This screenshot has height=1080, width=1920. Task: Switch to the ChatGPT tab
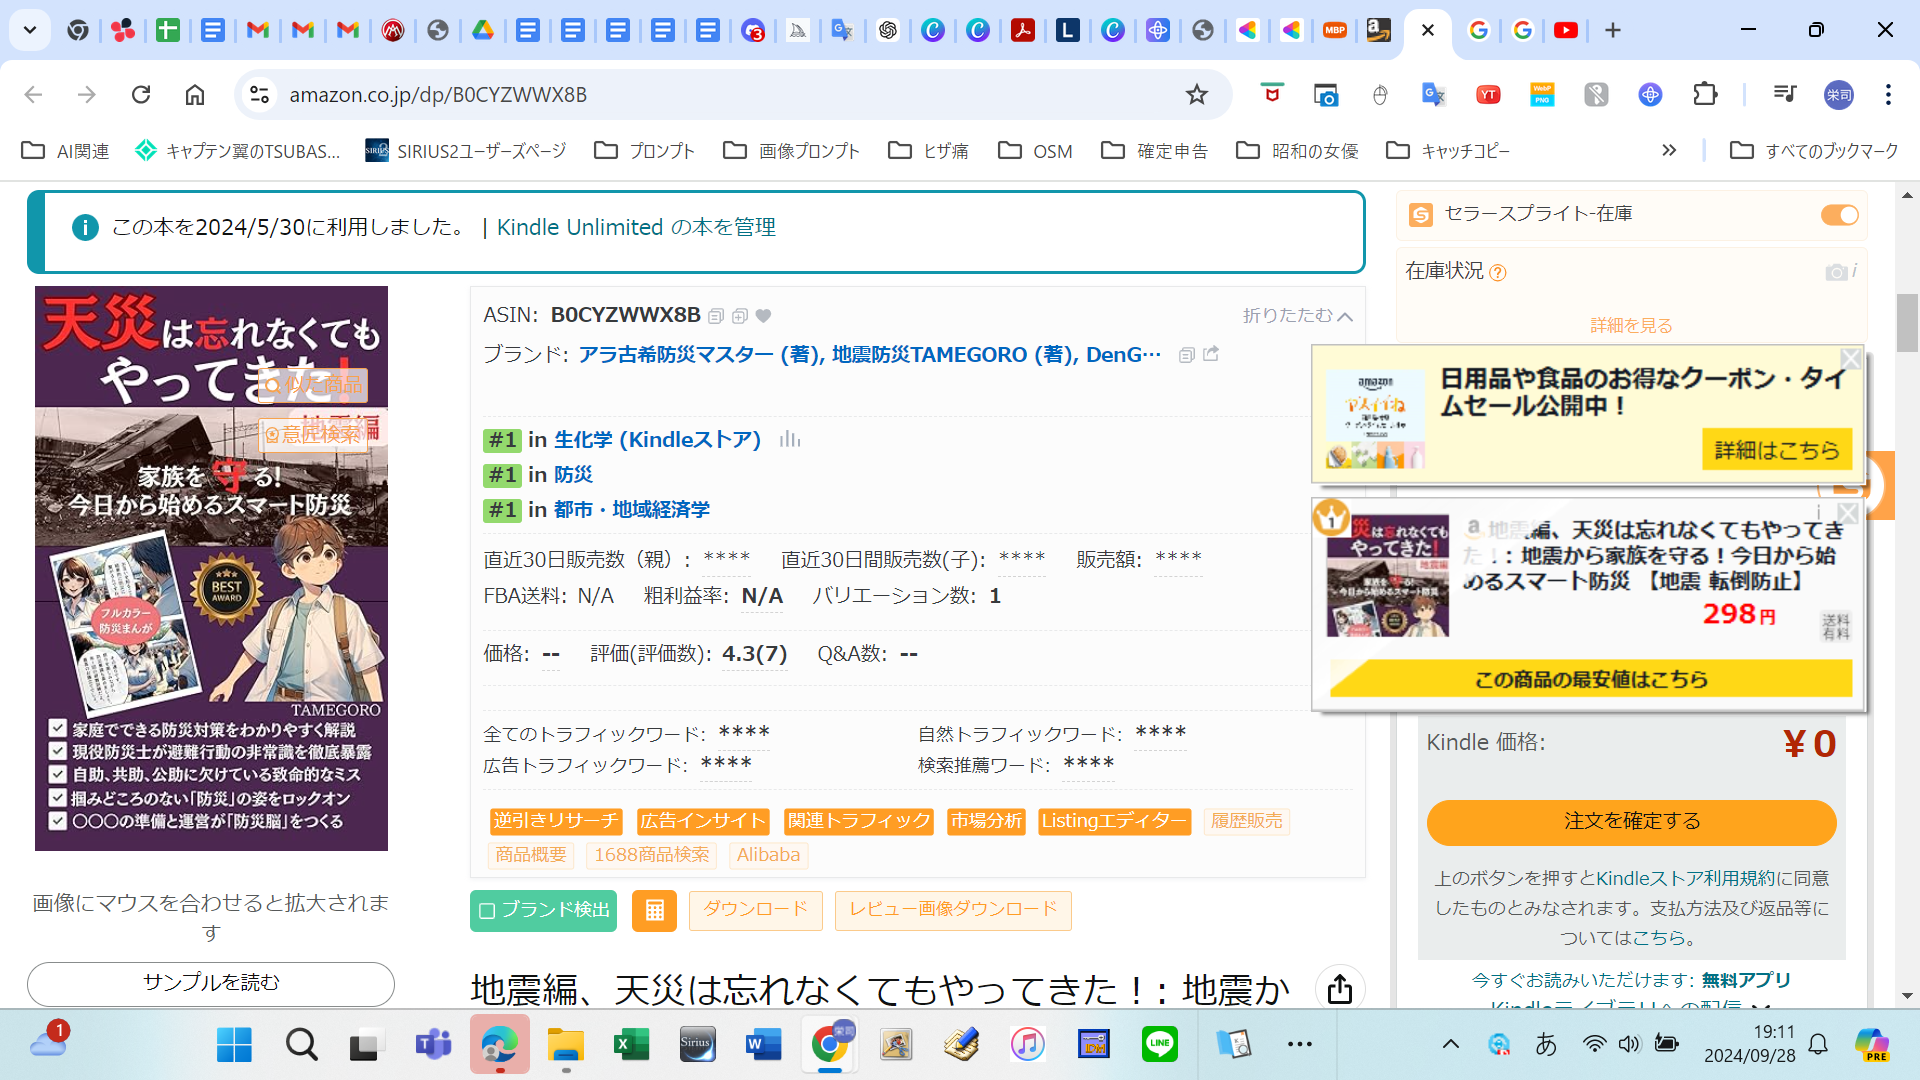(x=888, y=30)
